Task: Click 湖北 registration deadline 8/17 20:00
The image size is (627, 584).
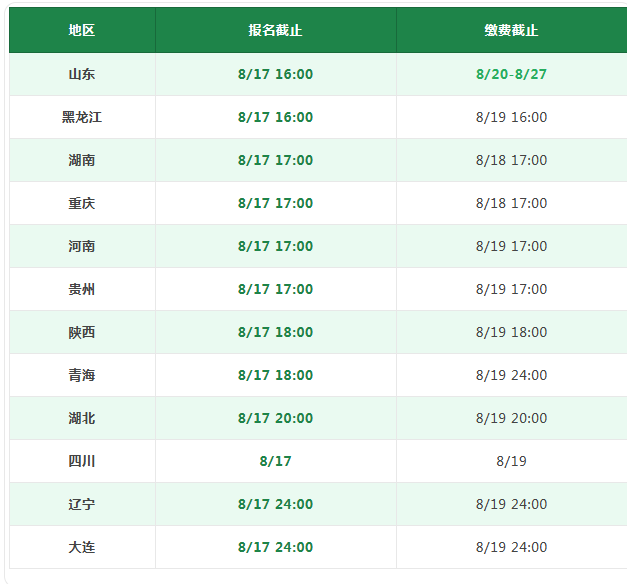Action: [276, 418]
